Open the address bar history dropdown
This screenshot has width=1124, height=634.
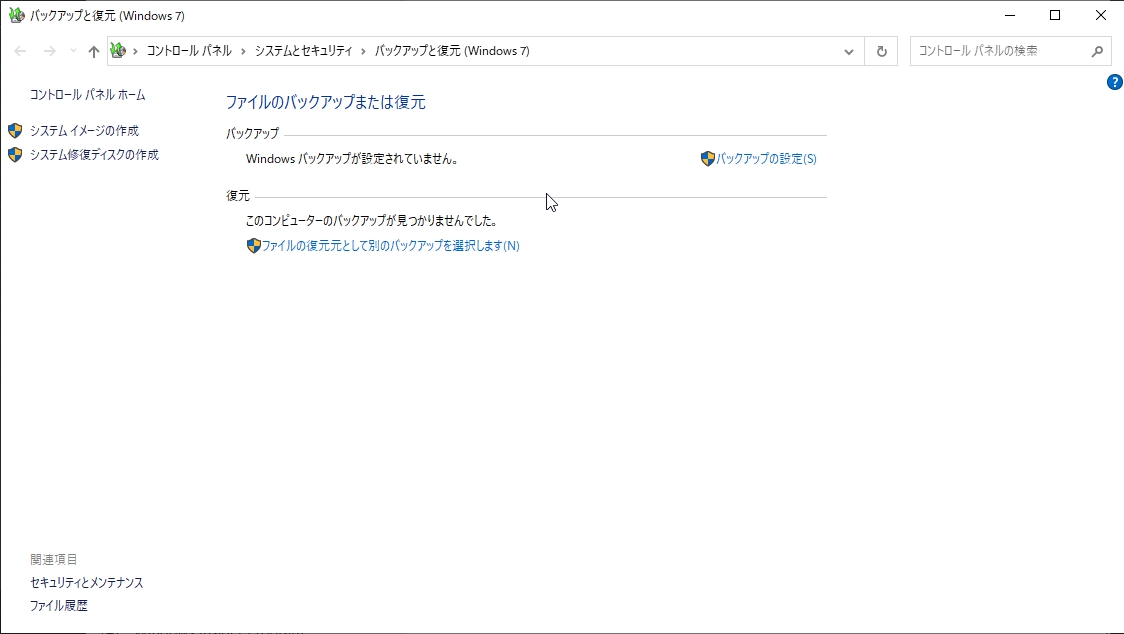pyautogui.click(x=848, y=50)
